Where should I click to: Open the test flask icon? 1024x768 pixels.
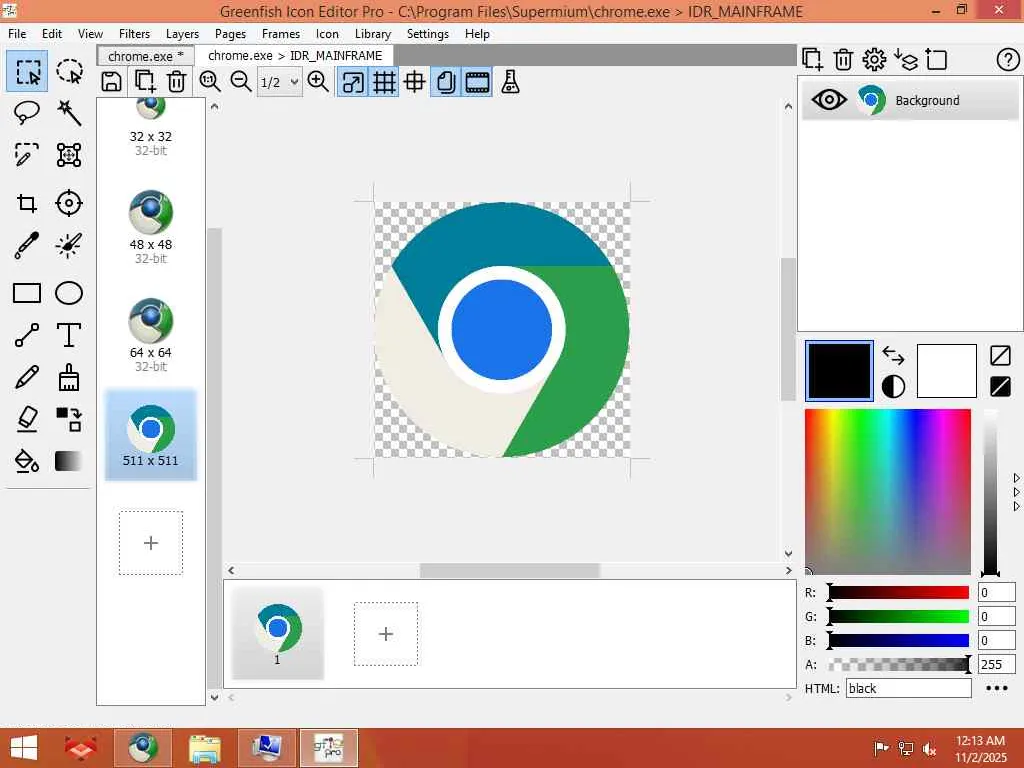pos(510,82)
